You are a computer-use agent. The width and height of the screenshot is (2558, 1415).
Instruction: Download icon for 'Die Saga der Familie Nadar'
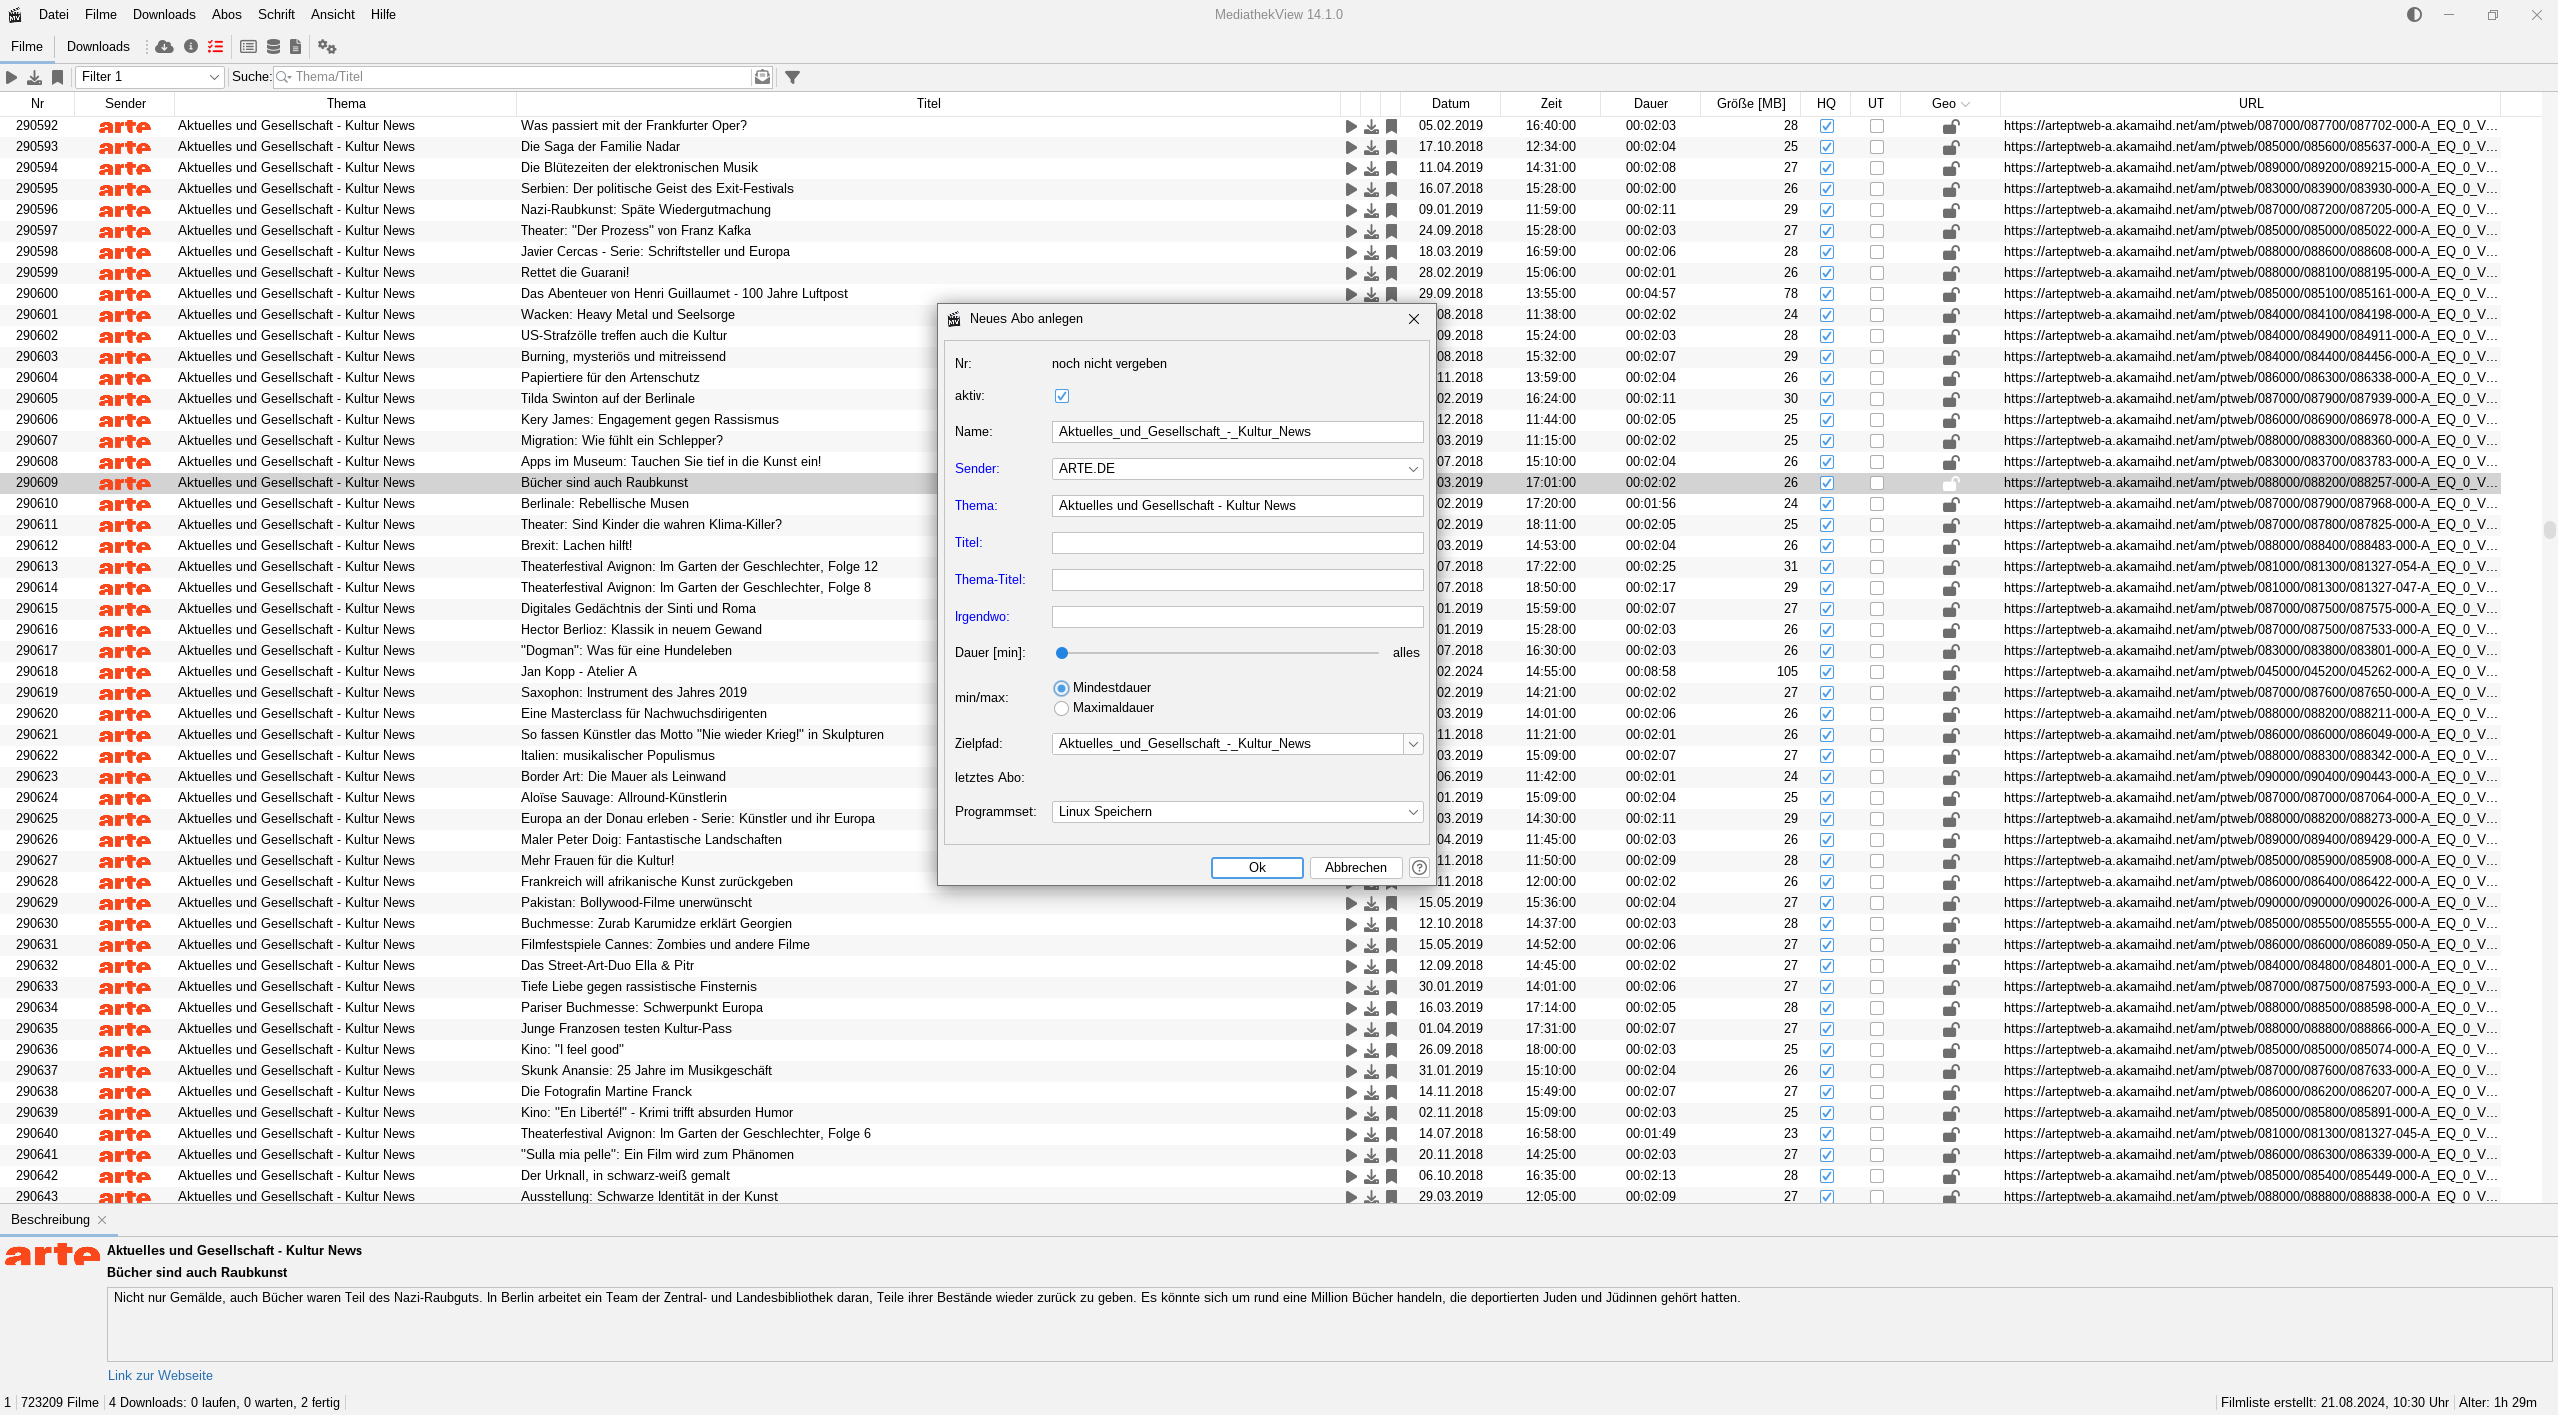pyautogui.click(x=1371, y=147)
